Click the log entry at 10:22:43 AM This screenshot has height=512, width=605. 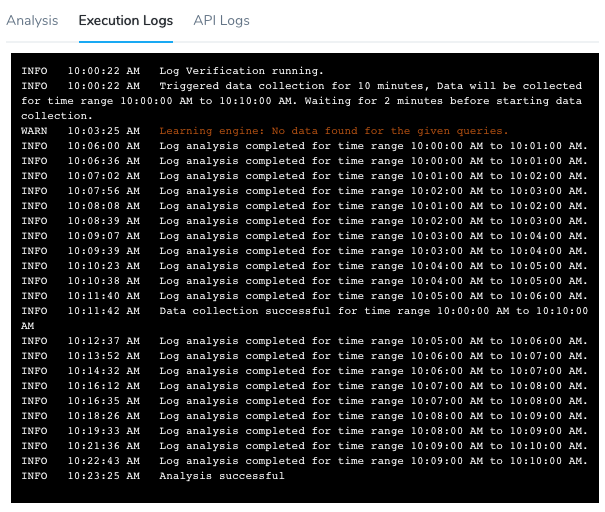coord(304,461)
